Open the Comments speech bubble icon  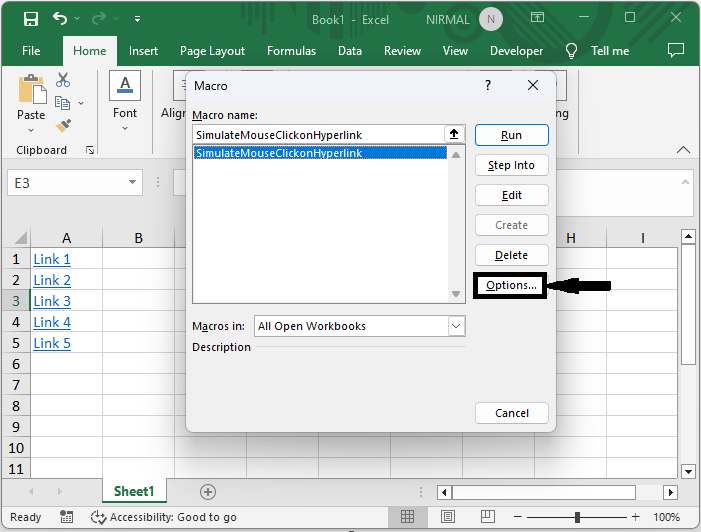676,50
